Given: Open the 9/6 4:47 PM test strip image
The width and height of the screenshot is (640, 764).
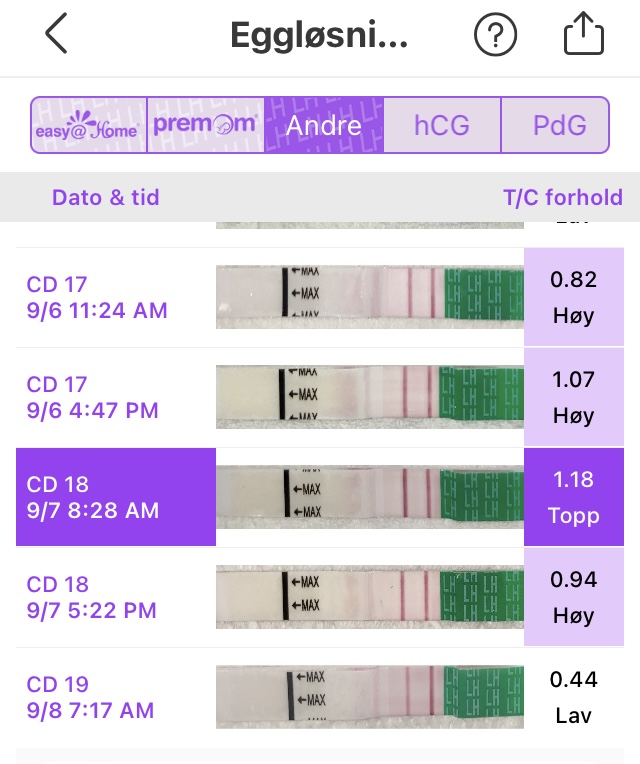Looking at the screenshot, I should click(x=370, y=397).
